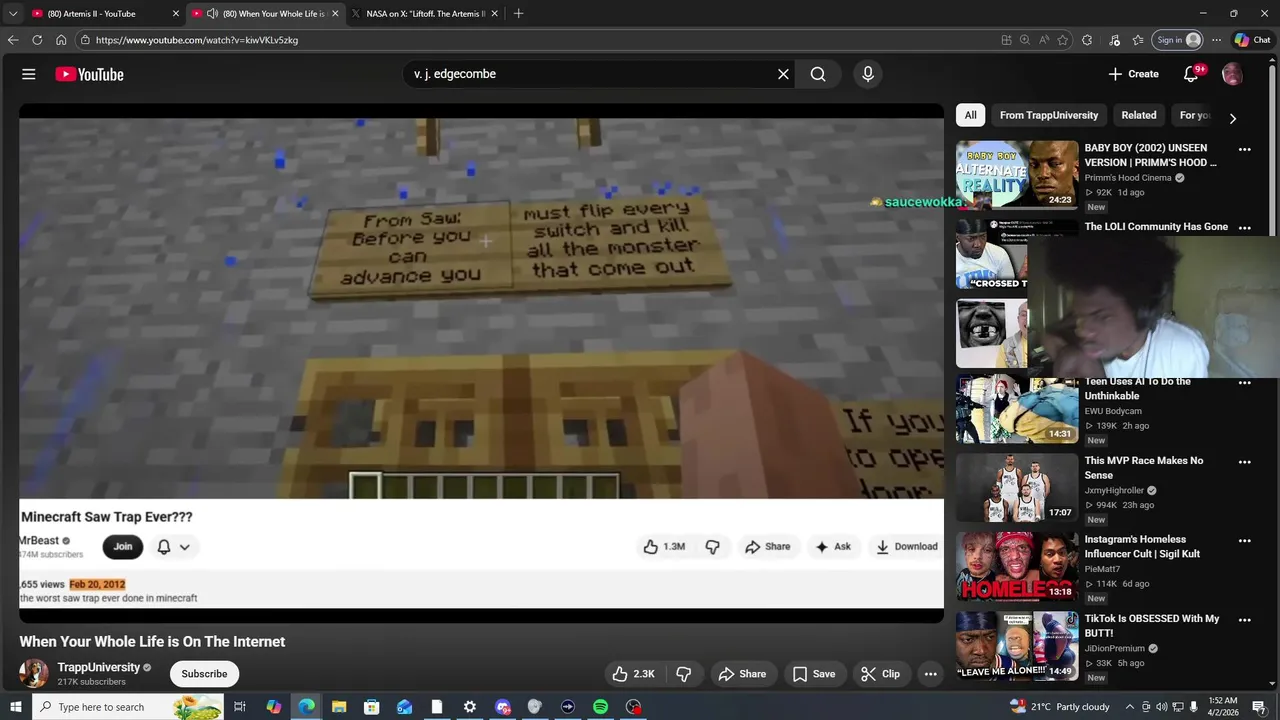
Task: Open options for Instagram's Homeless Influencer video
Action: point(1245,541)
